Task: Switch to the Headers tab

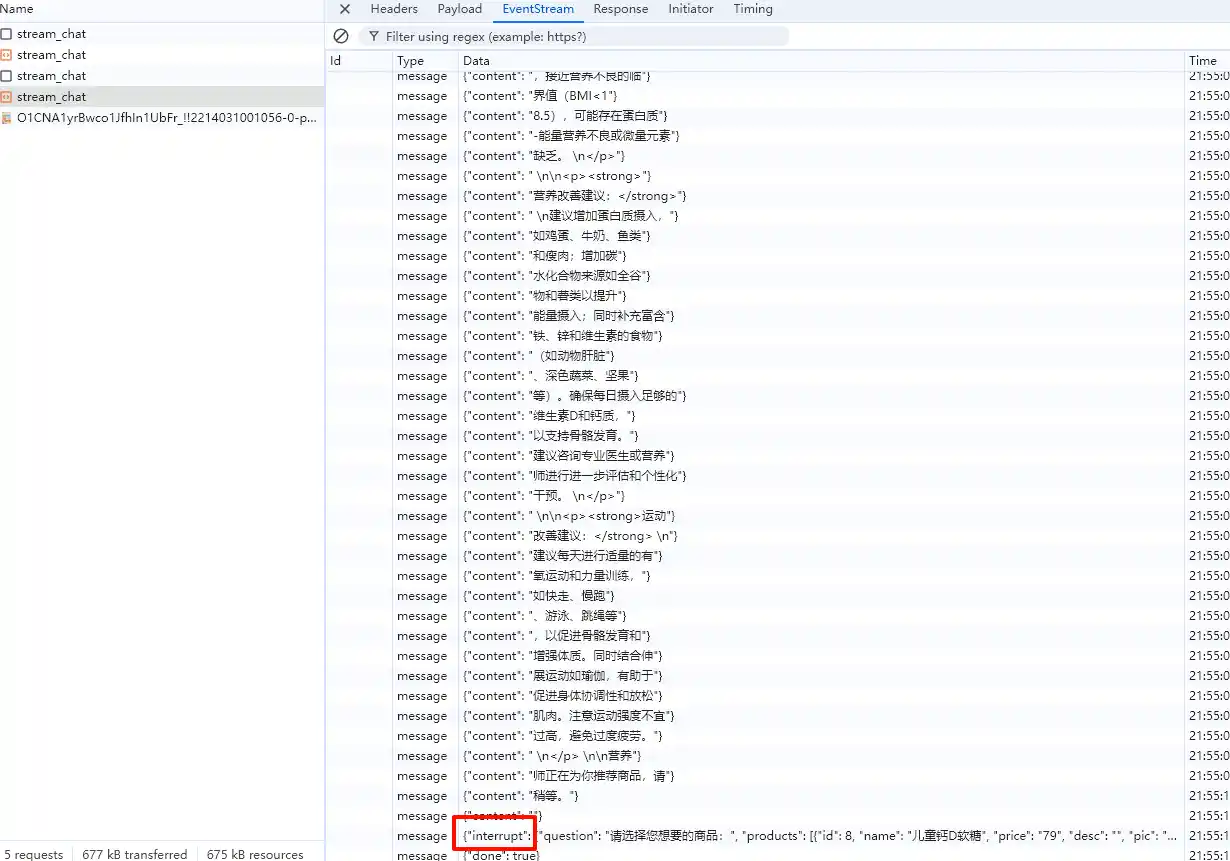Action: click(x=394, y=9)
